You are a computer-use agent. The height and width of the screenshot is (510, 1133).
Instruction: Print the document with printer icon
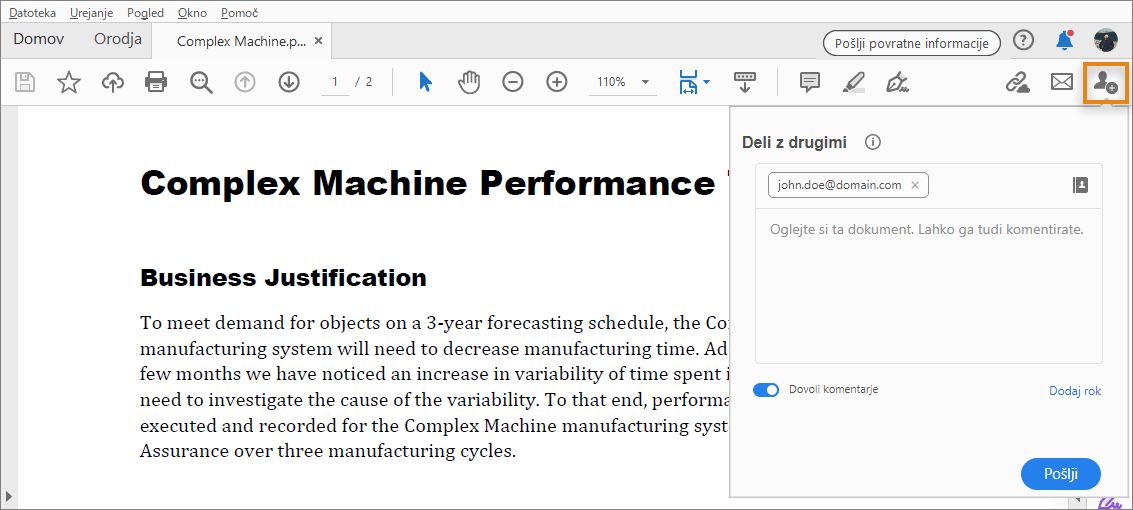[156, 82]
